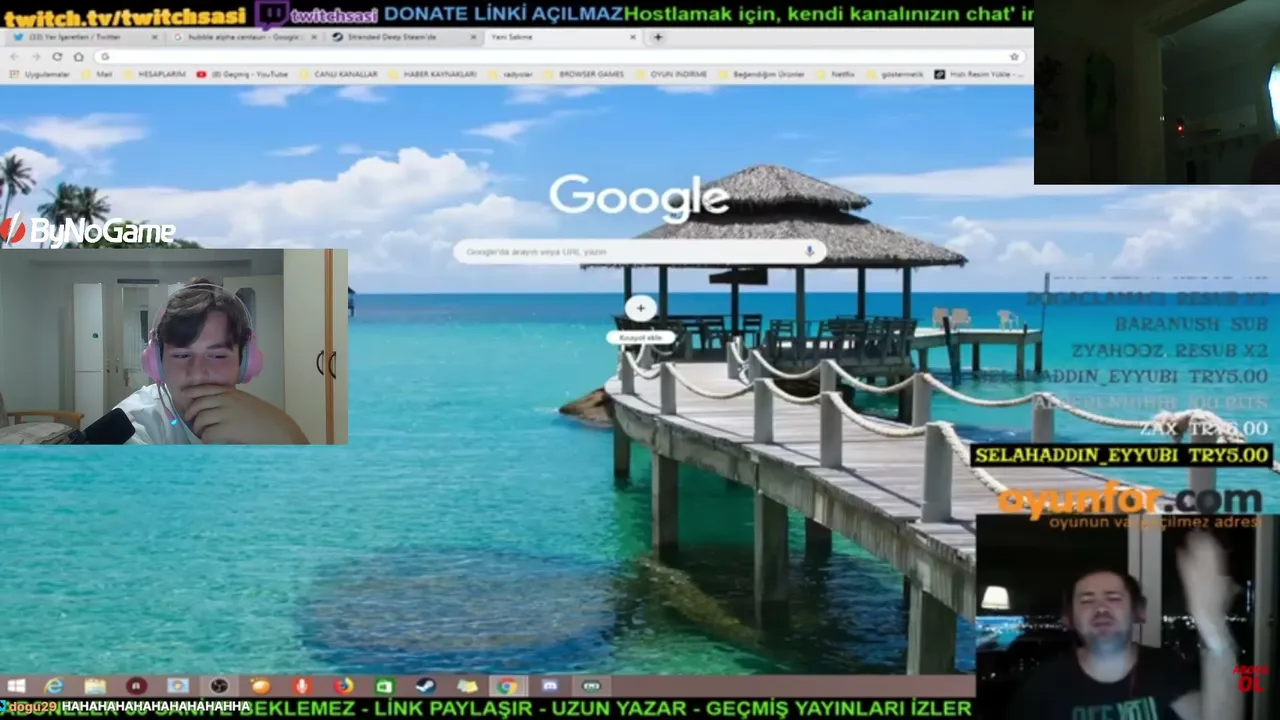
Task: Open the Hızlı Resim Yükle bookmark
Action: click(978, 74)
